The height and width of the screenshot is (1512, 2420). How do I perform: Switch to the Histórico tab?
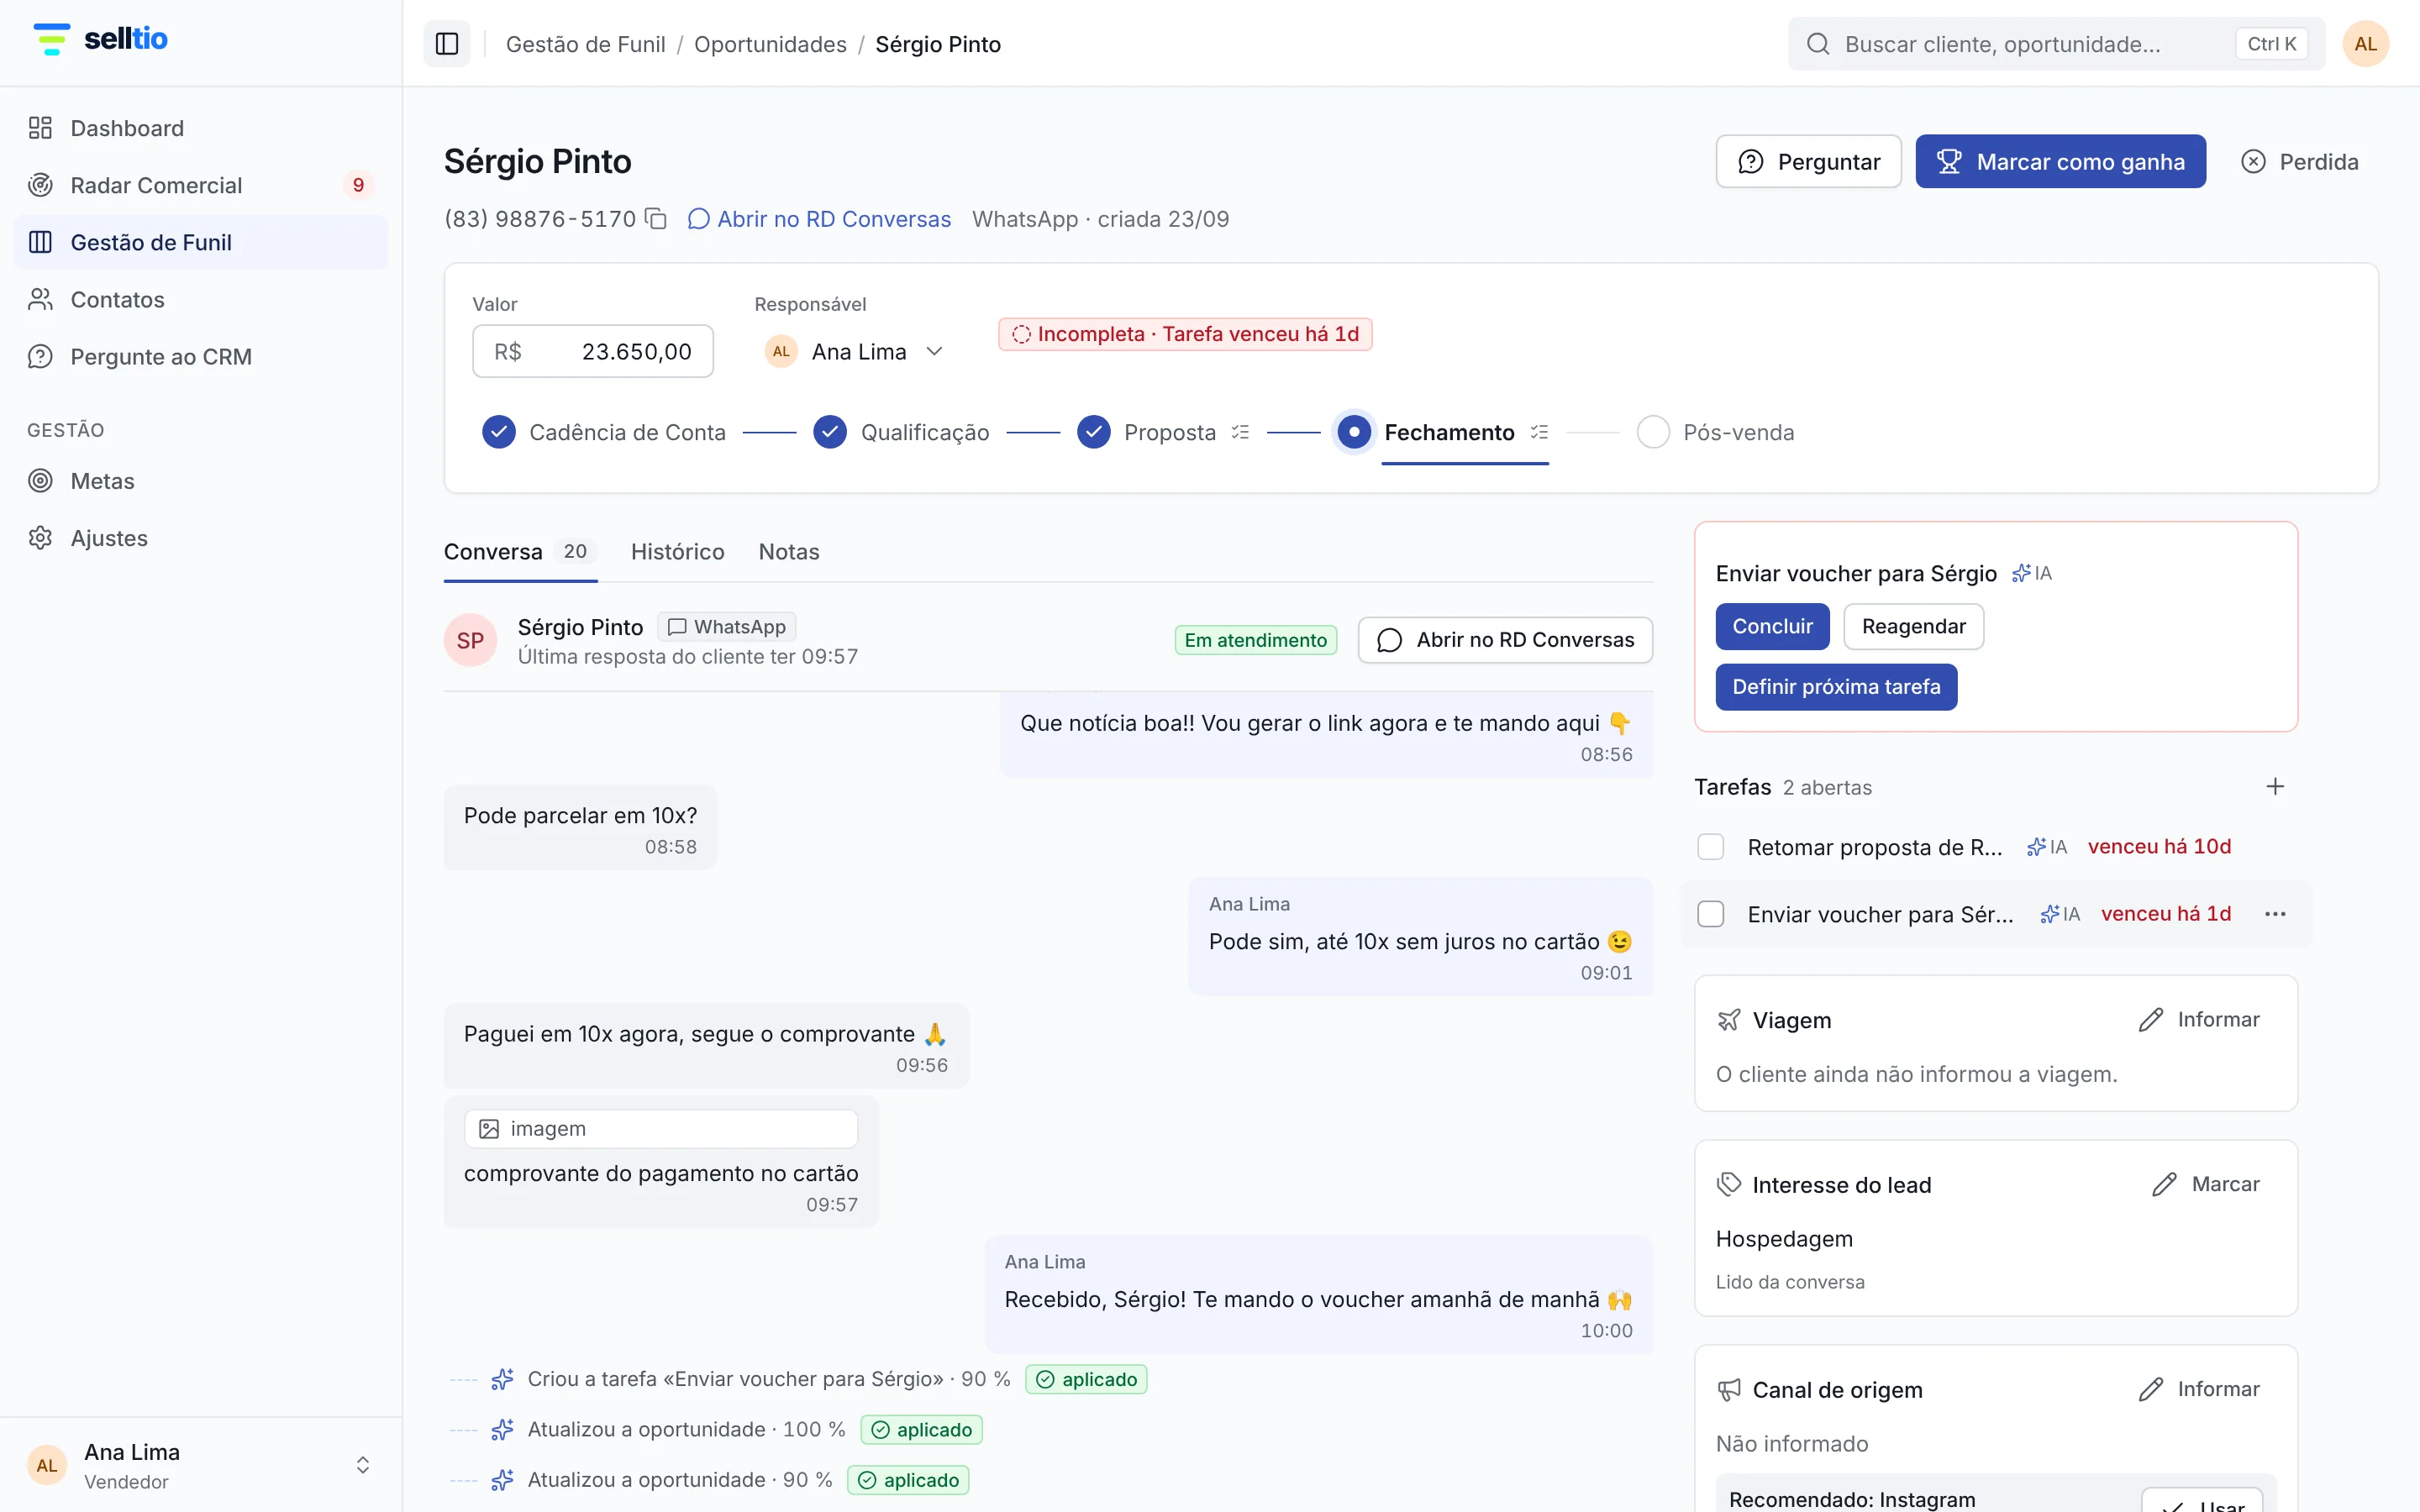point(677,552)
